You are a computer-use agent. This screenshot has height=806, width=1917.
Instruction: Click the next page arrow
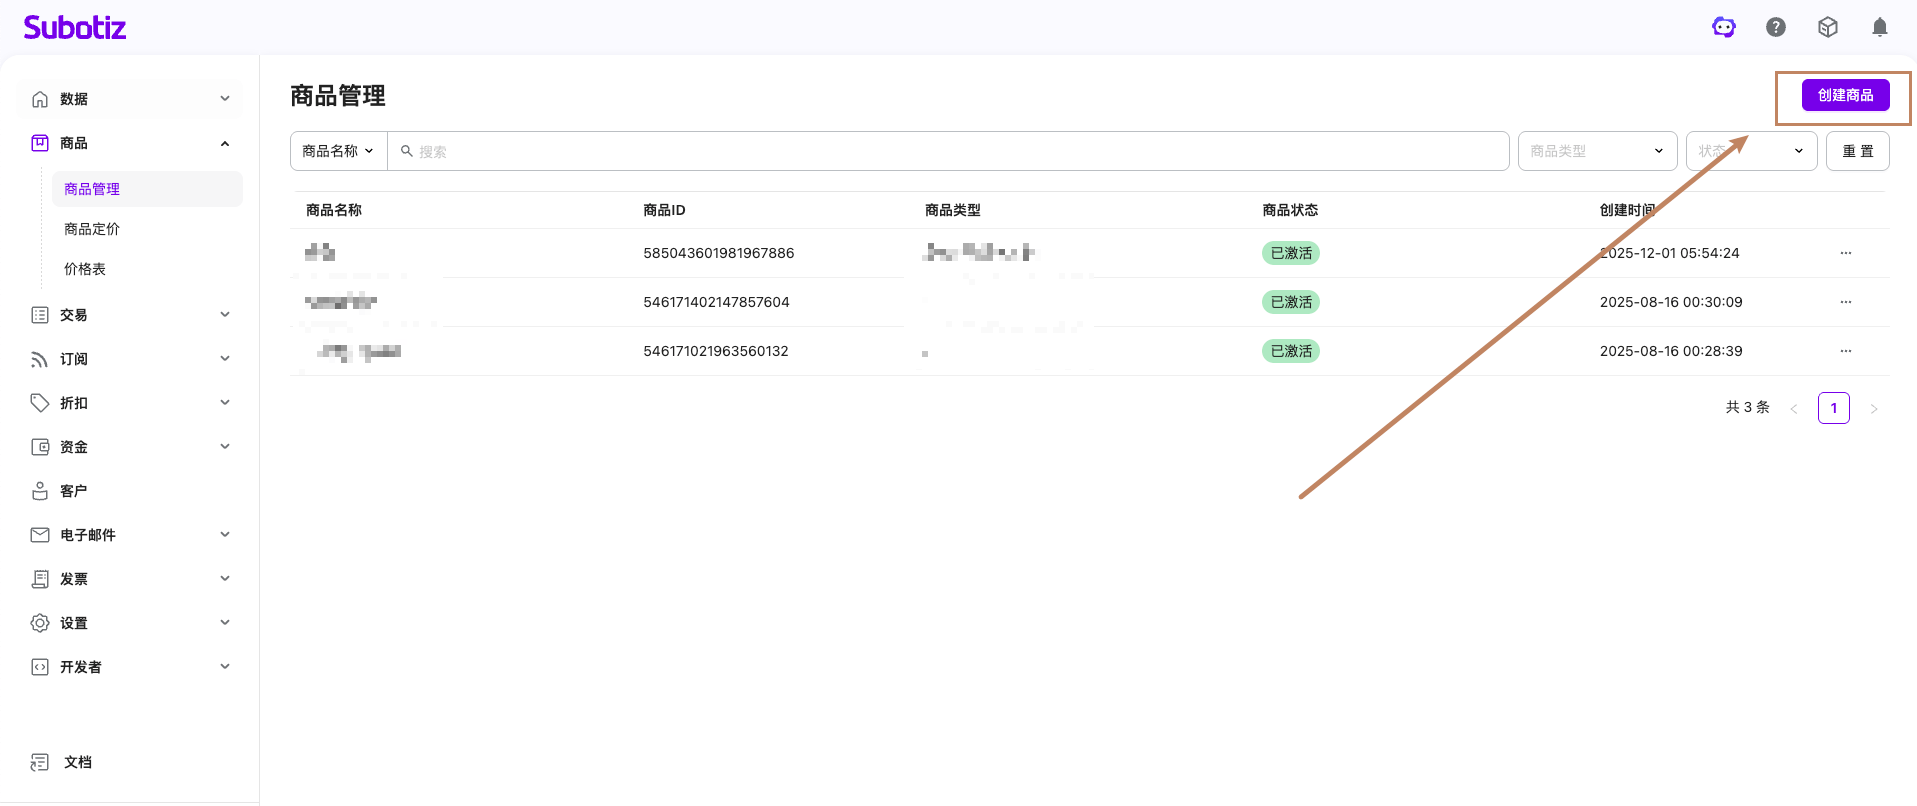[x=1873, y=408]
